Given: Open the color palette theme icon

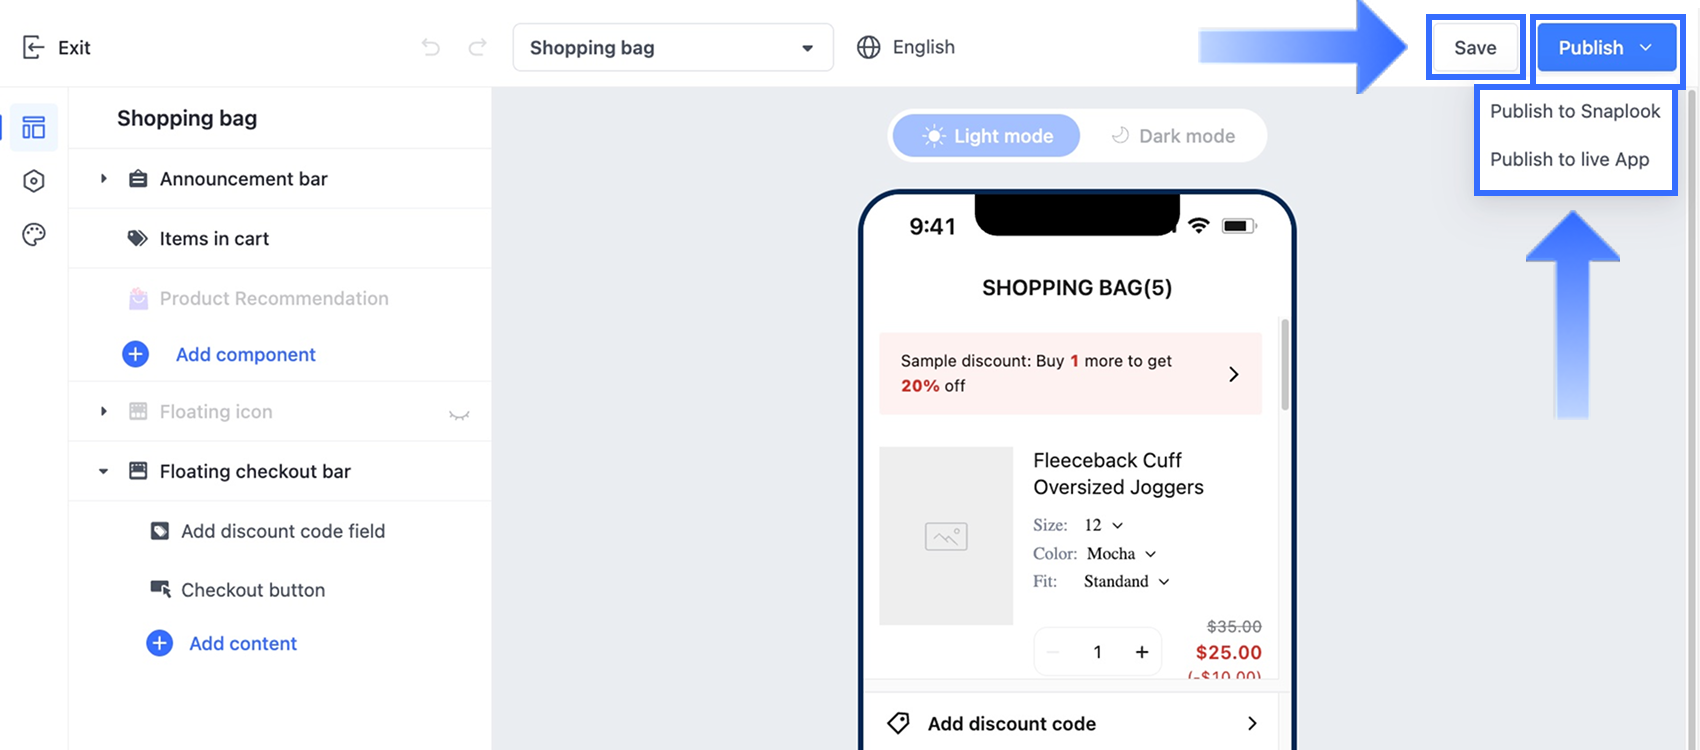Looking at the screenshot, I should [34, 235].
